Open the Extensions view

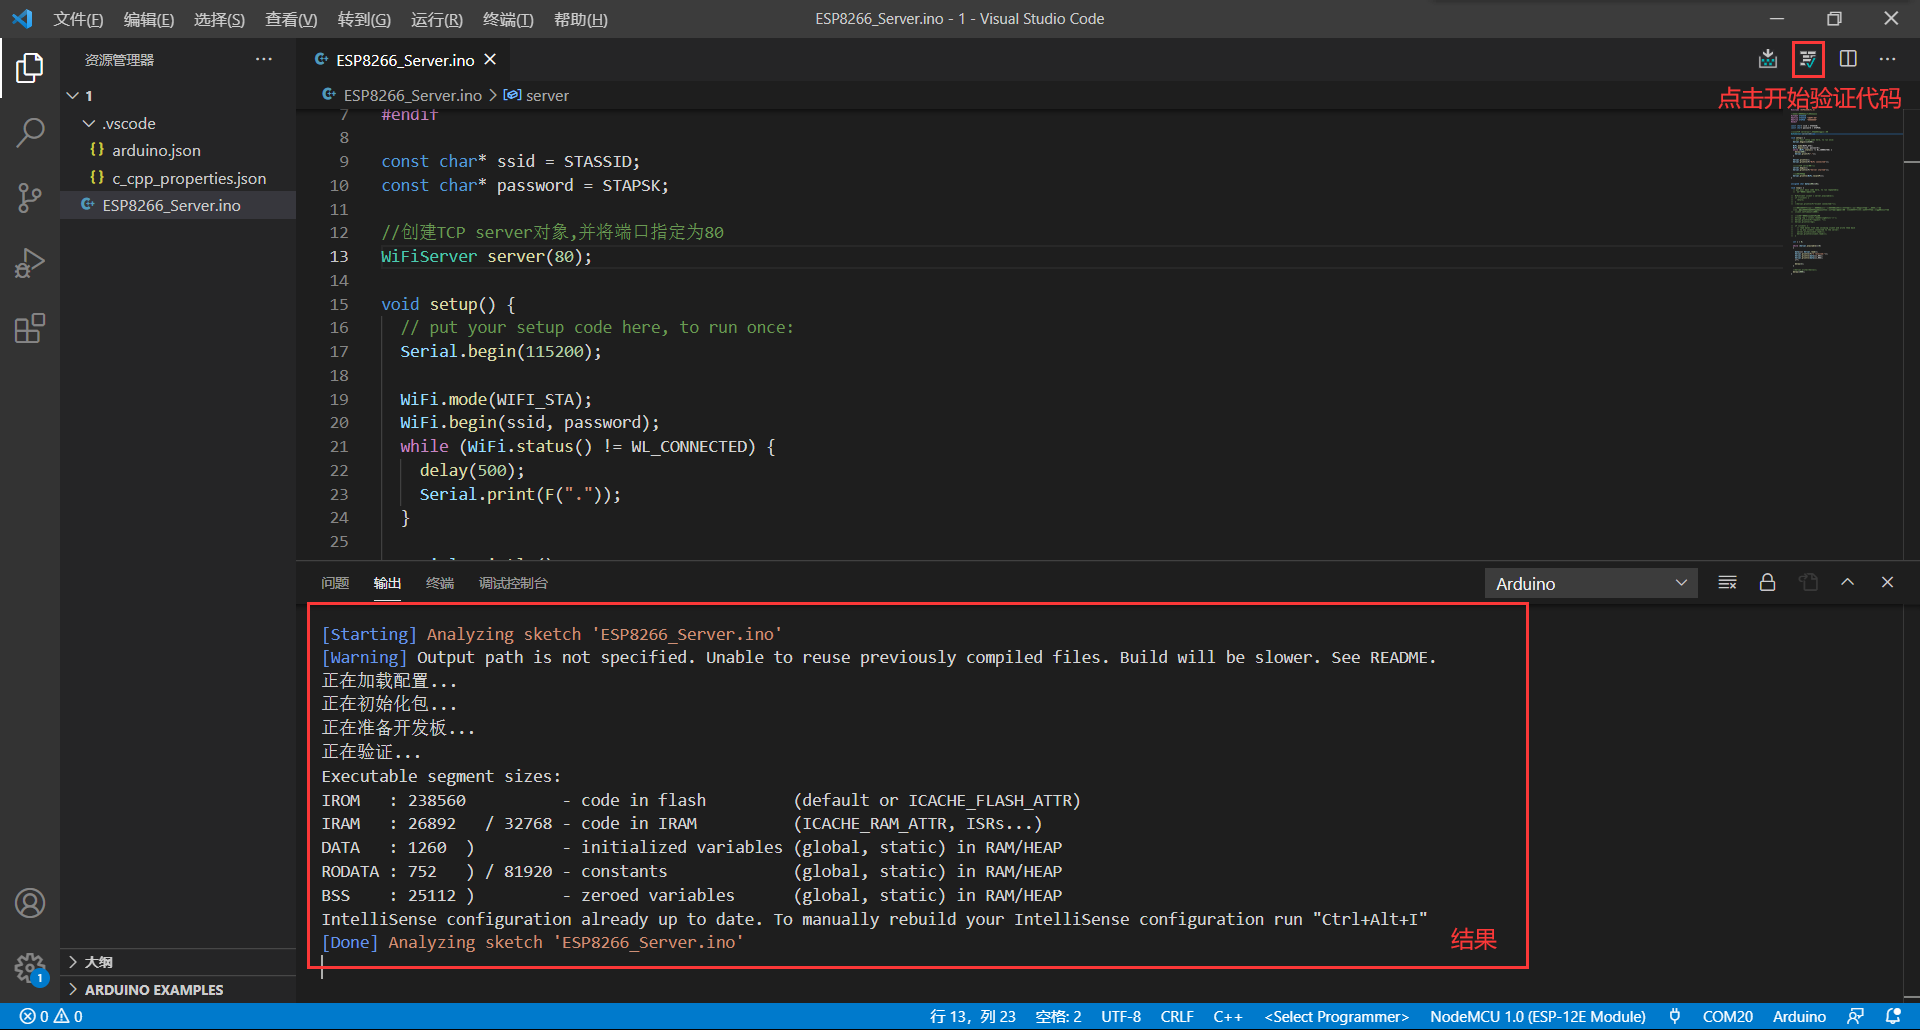[x=30, y=328]
